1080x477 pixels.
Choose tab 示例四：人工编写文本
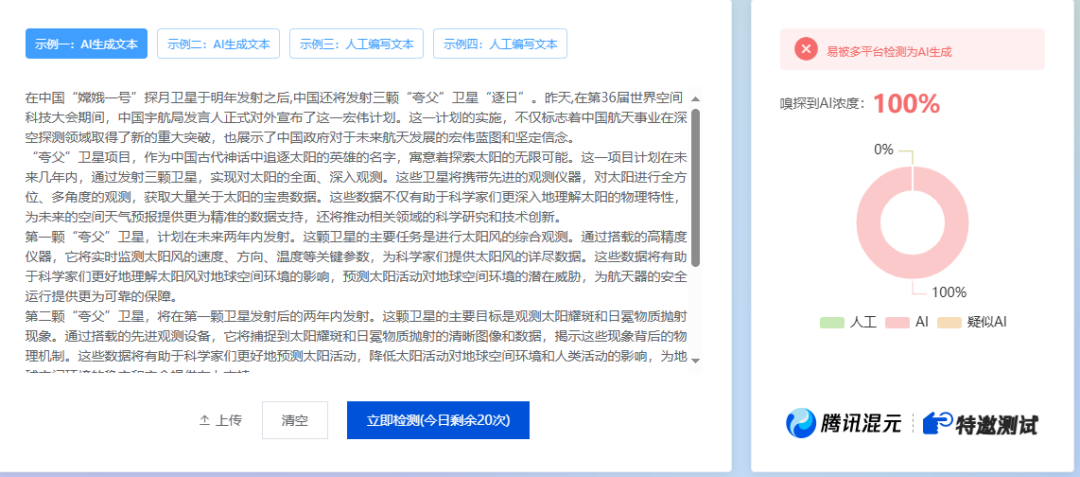point(500,44)
